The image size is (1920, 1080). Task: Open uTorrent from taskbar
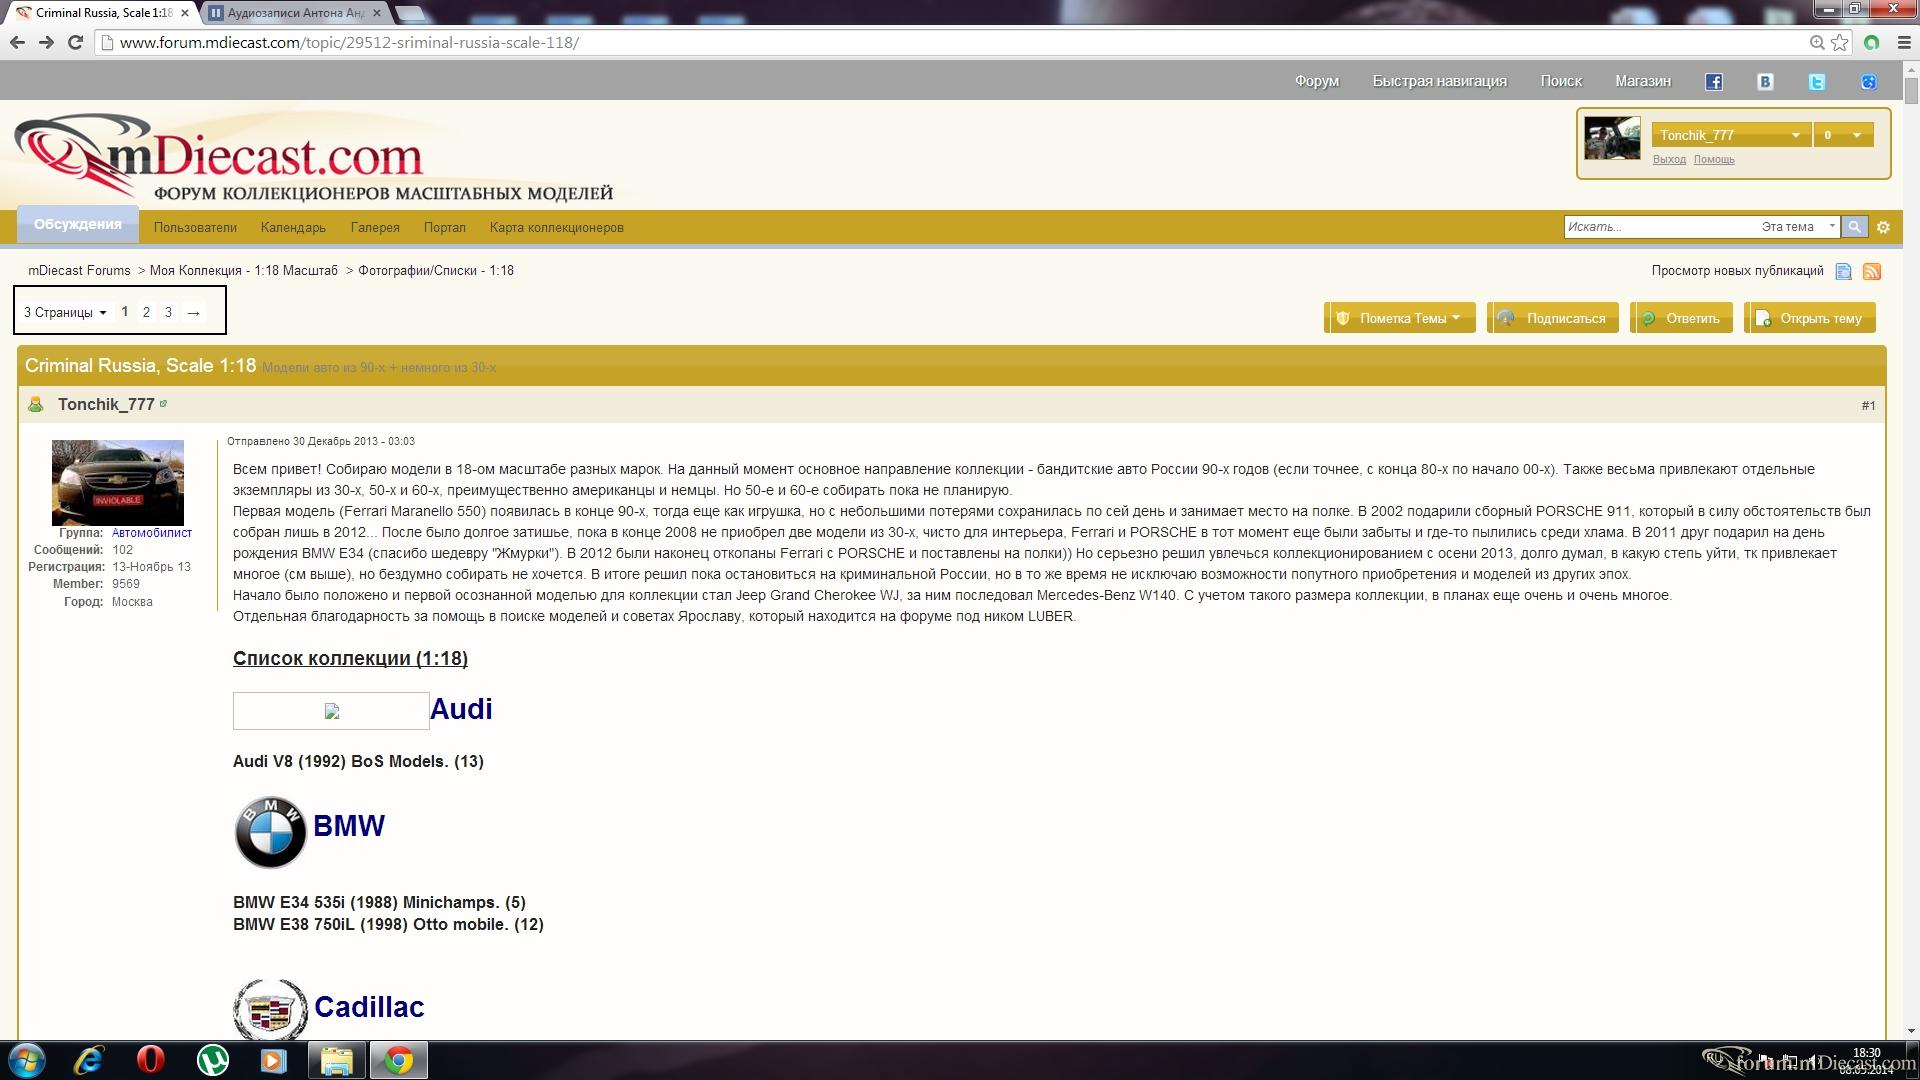point(212,1060)
